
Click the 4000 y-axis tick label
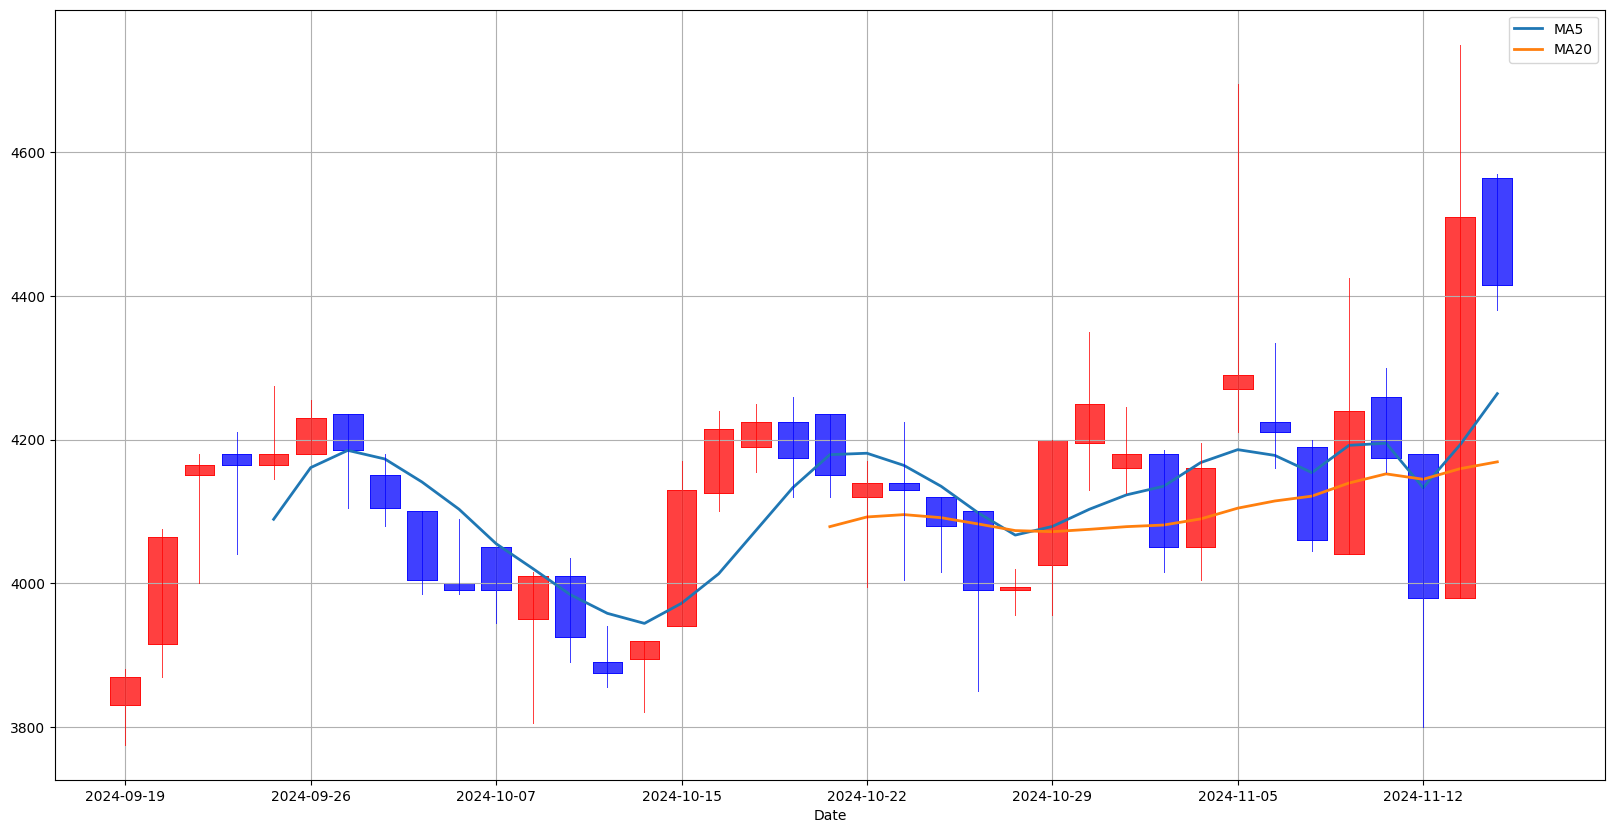point(29,584)
